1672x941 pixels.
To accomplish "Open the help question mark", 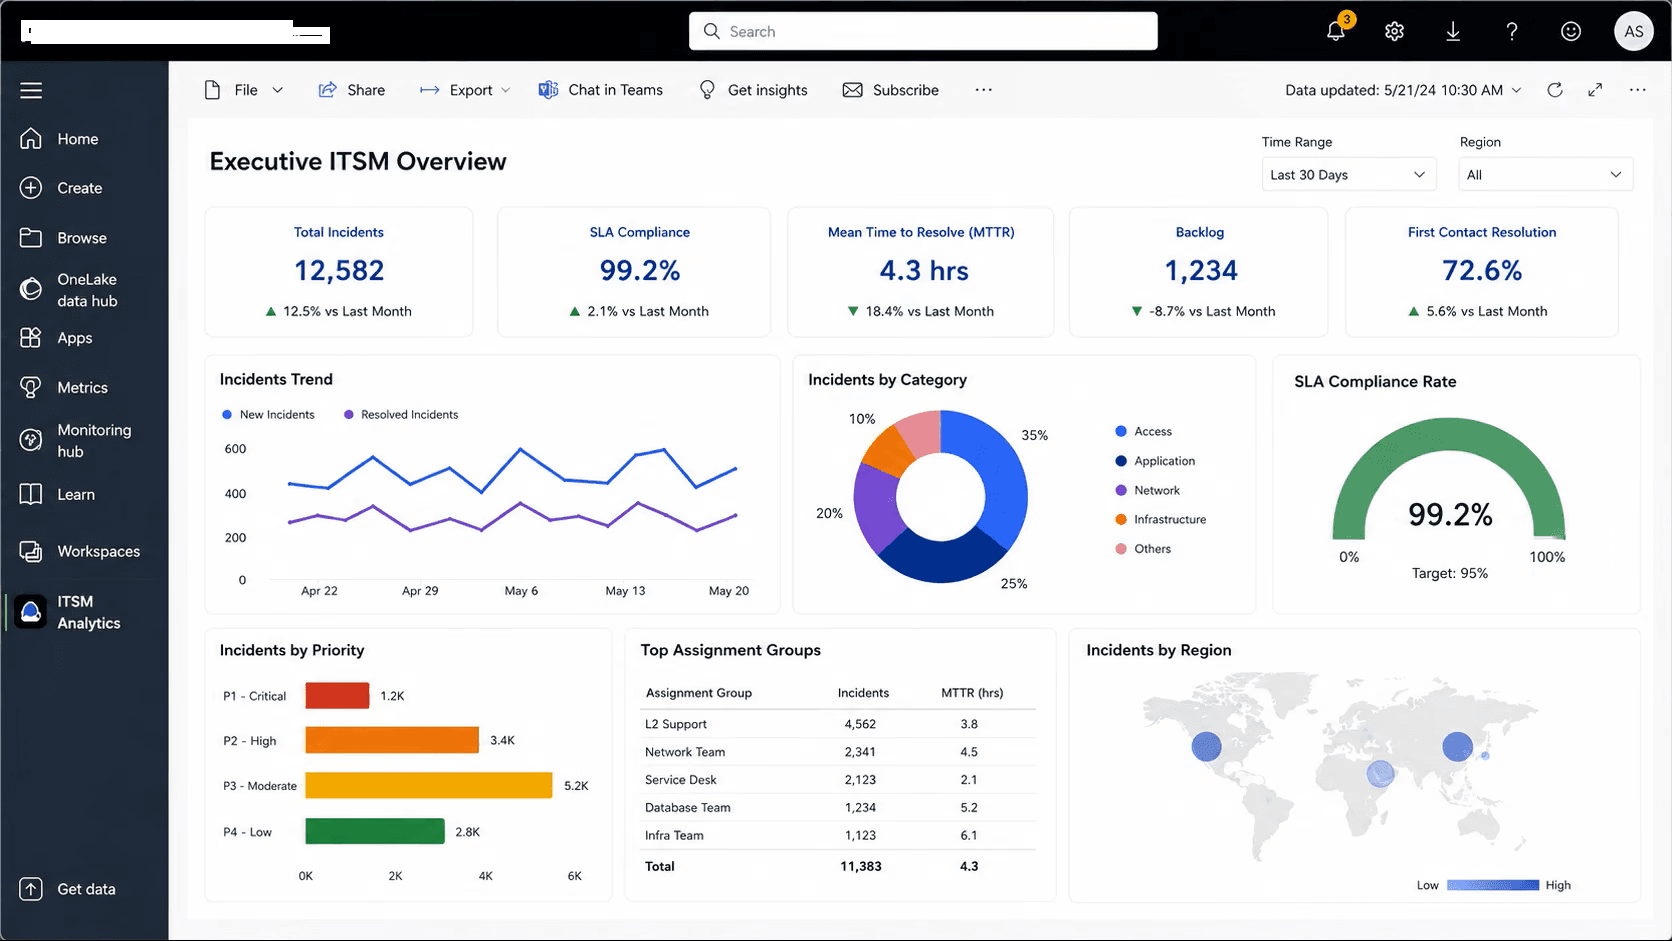I will tap(1512, 31).
